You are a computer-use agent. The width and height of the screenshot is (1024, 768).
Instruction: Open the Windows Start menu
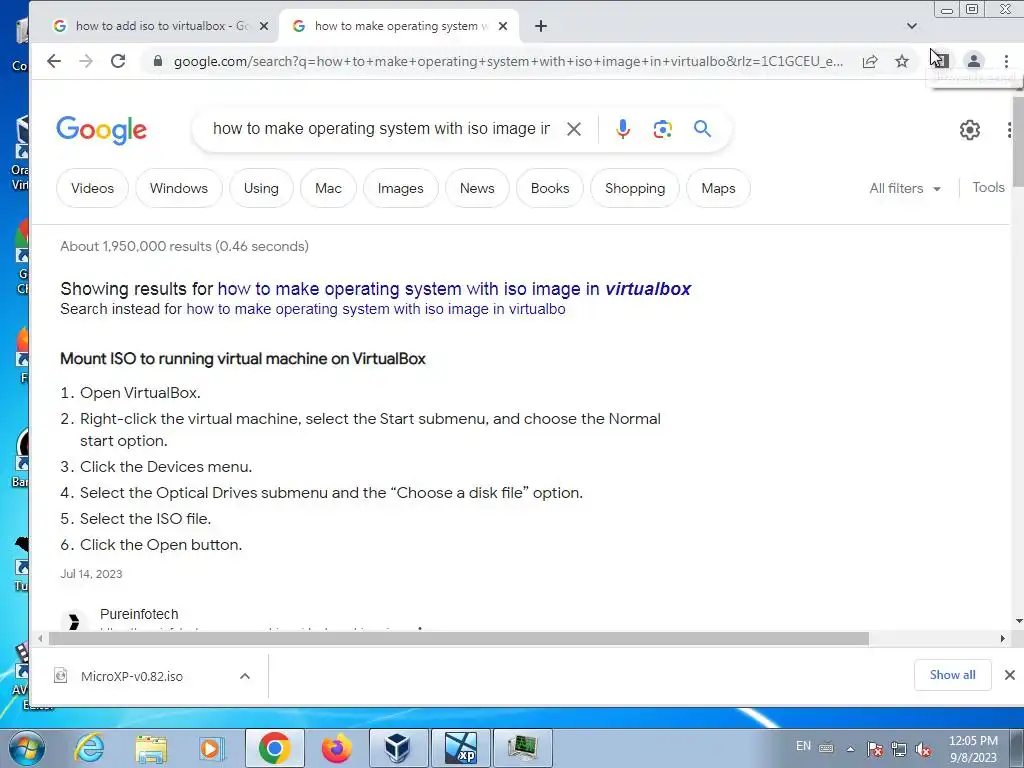[26, 748]
